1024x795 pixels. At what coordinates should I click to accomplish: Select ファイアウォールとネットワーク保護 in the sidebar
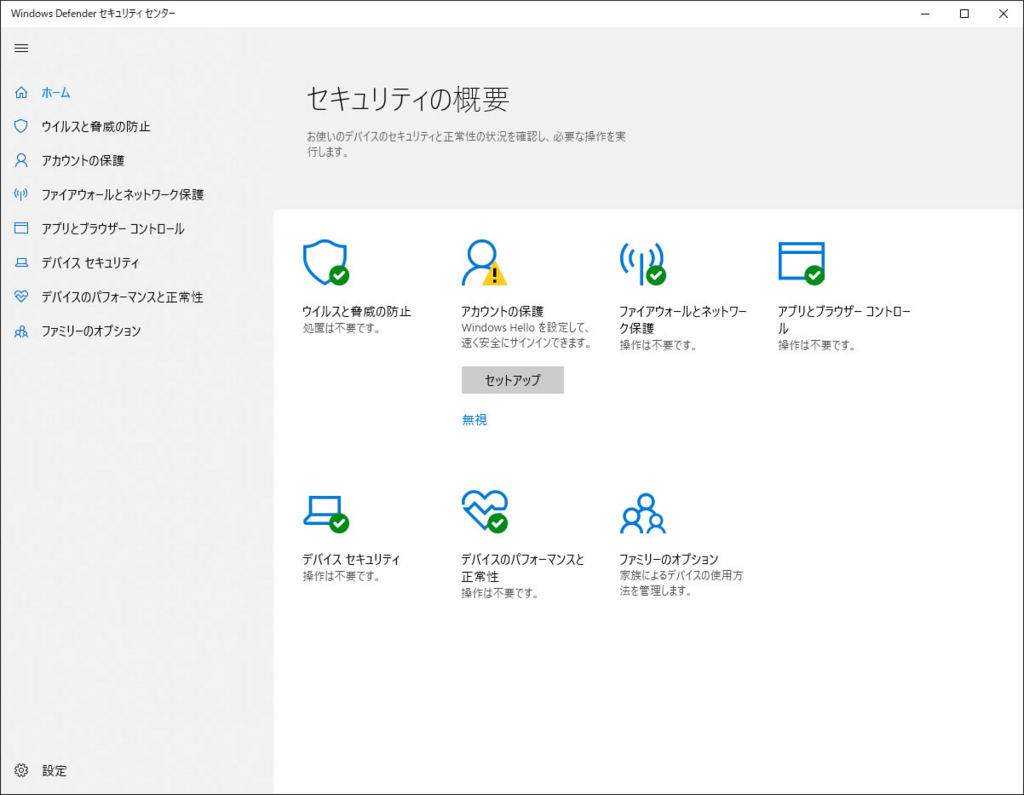point(123,195)
